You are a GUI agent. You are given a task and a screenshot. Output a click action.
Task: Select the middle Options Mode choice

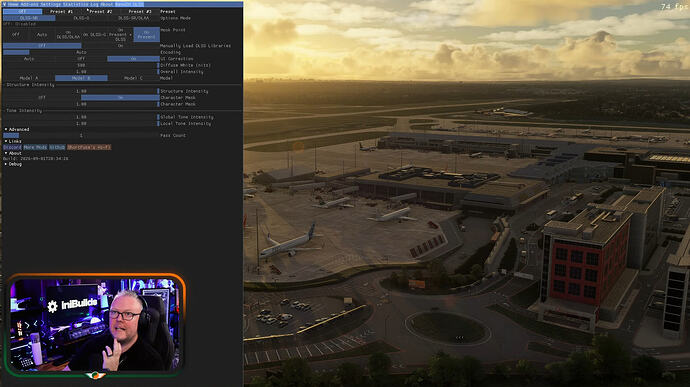81,18
